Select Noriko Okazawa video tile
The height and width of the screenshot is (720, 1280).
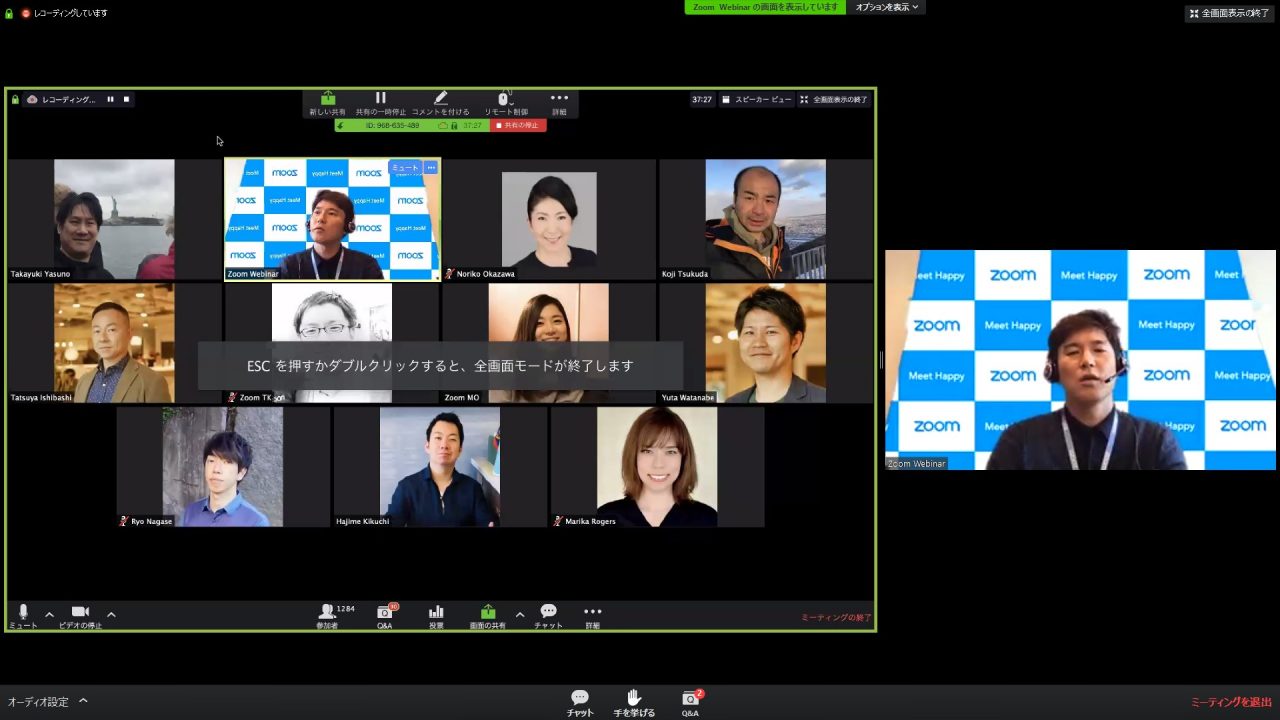pos(549,219)
